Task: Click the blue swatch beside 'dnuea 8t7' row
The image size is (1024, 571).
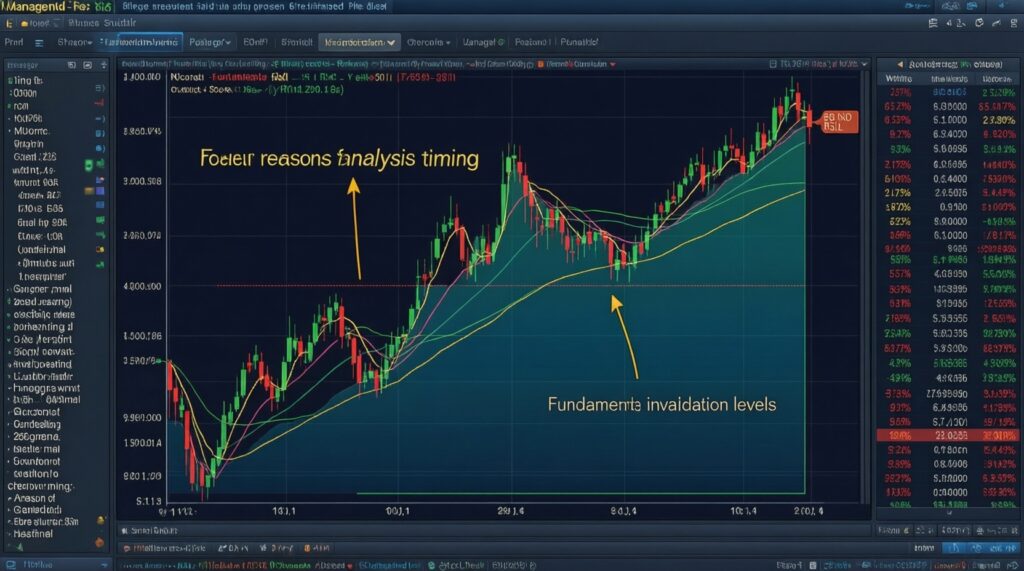Action: (100, 191)
